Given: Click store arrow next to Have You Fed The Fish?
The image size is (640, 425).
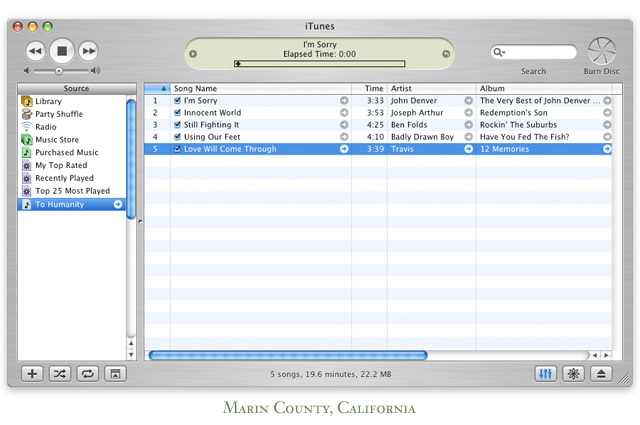Looking at the screenshot, I should click(607, 137).
